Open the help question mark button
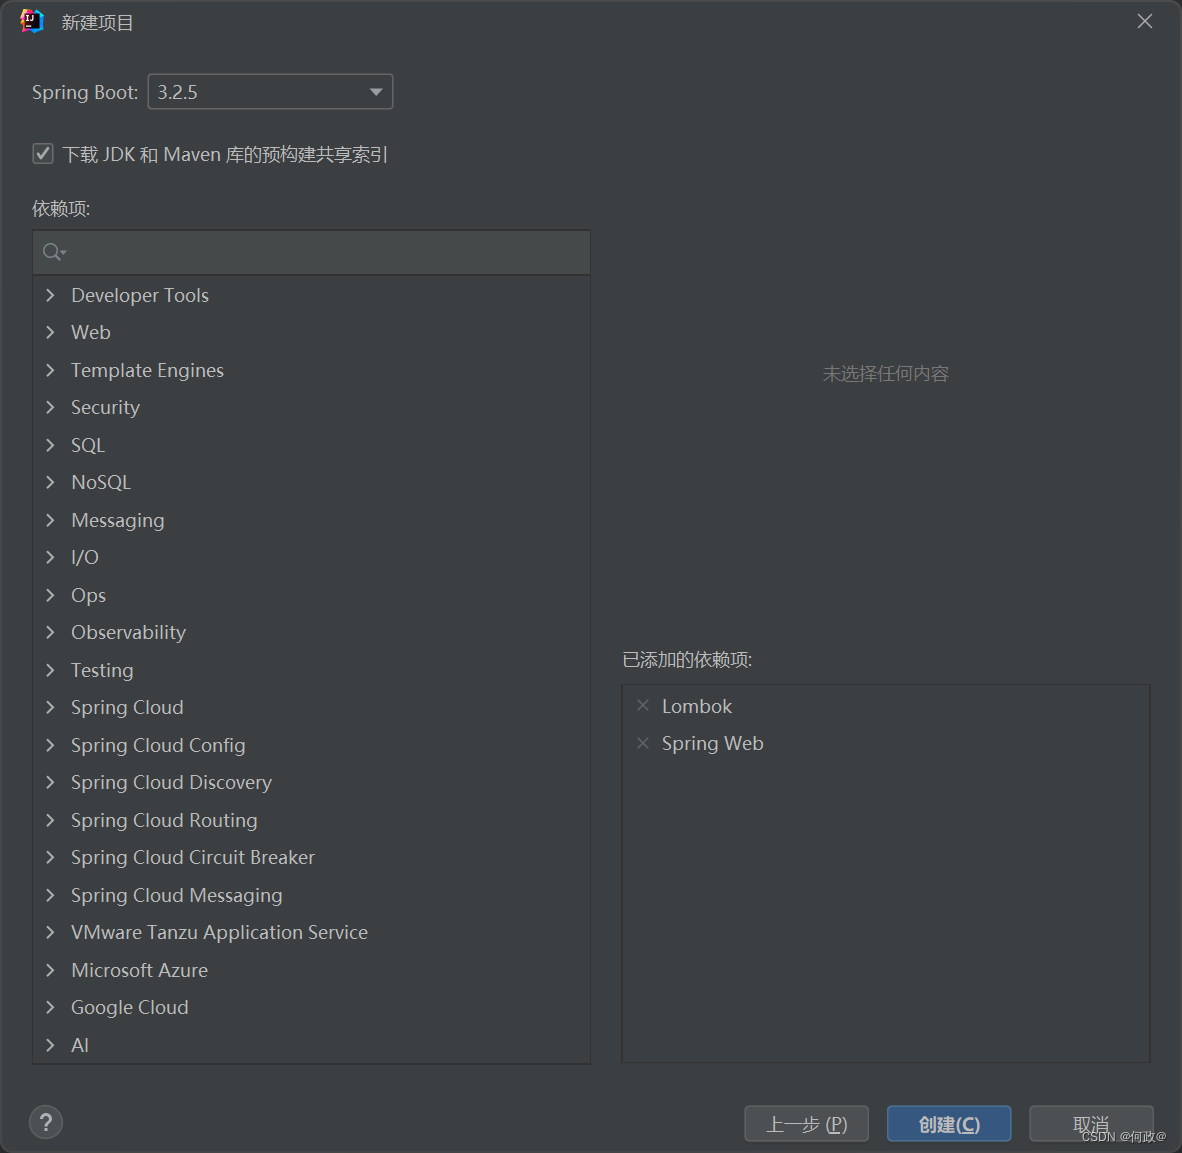This screenshot has height=1153, width=1182. (x=46, y=1122)
